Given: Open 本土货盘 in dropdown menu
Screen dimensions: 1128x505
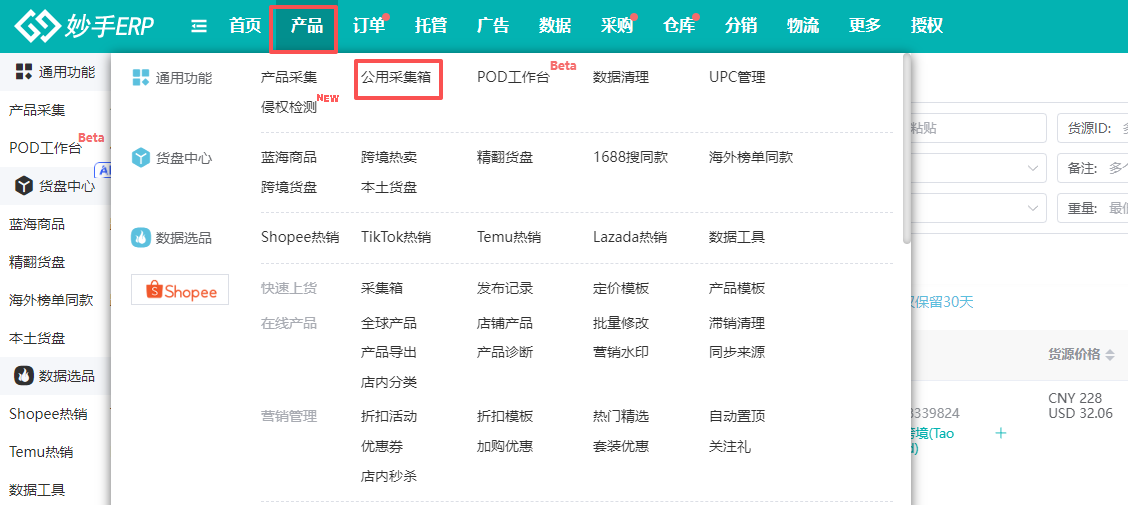Looking at the screenshot, I should pos(389,188).
